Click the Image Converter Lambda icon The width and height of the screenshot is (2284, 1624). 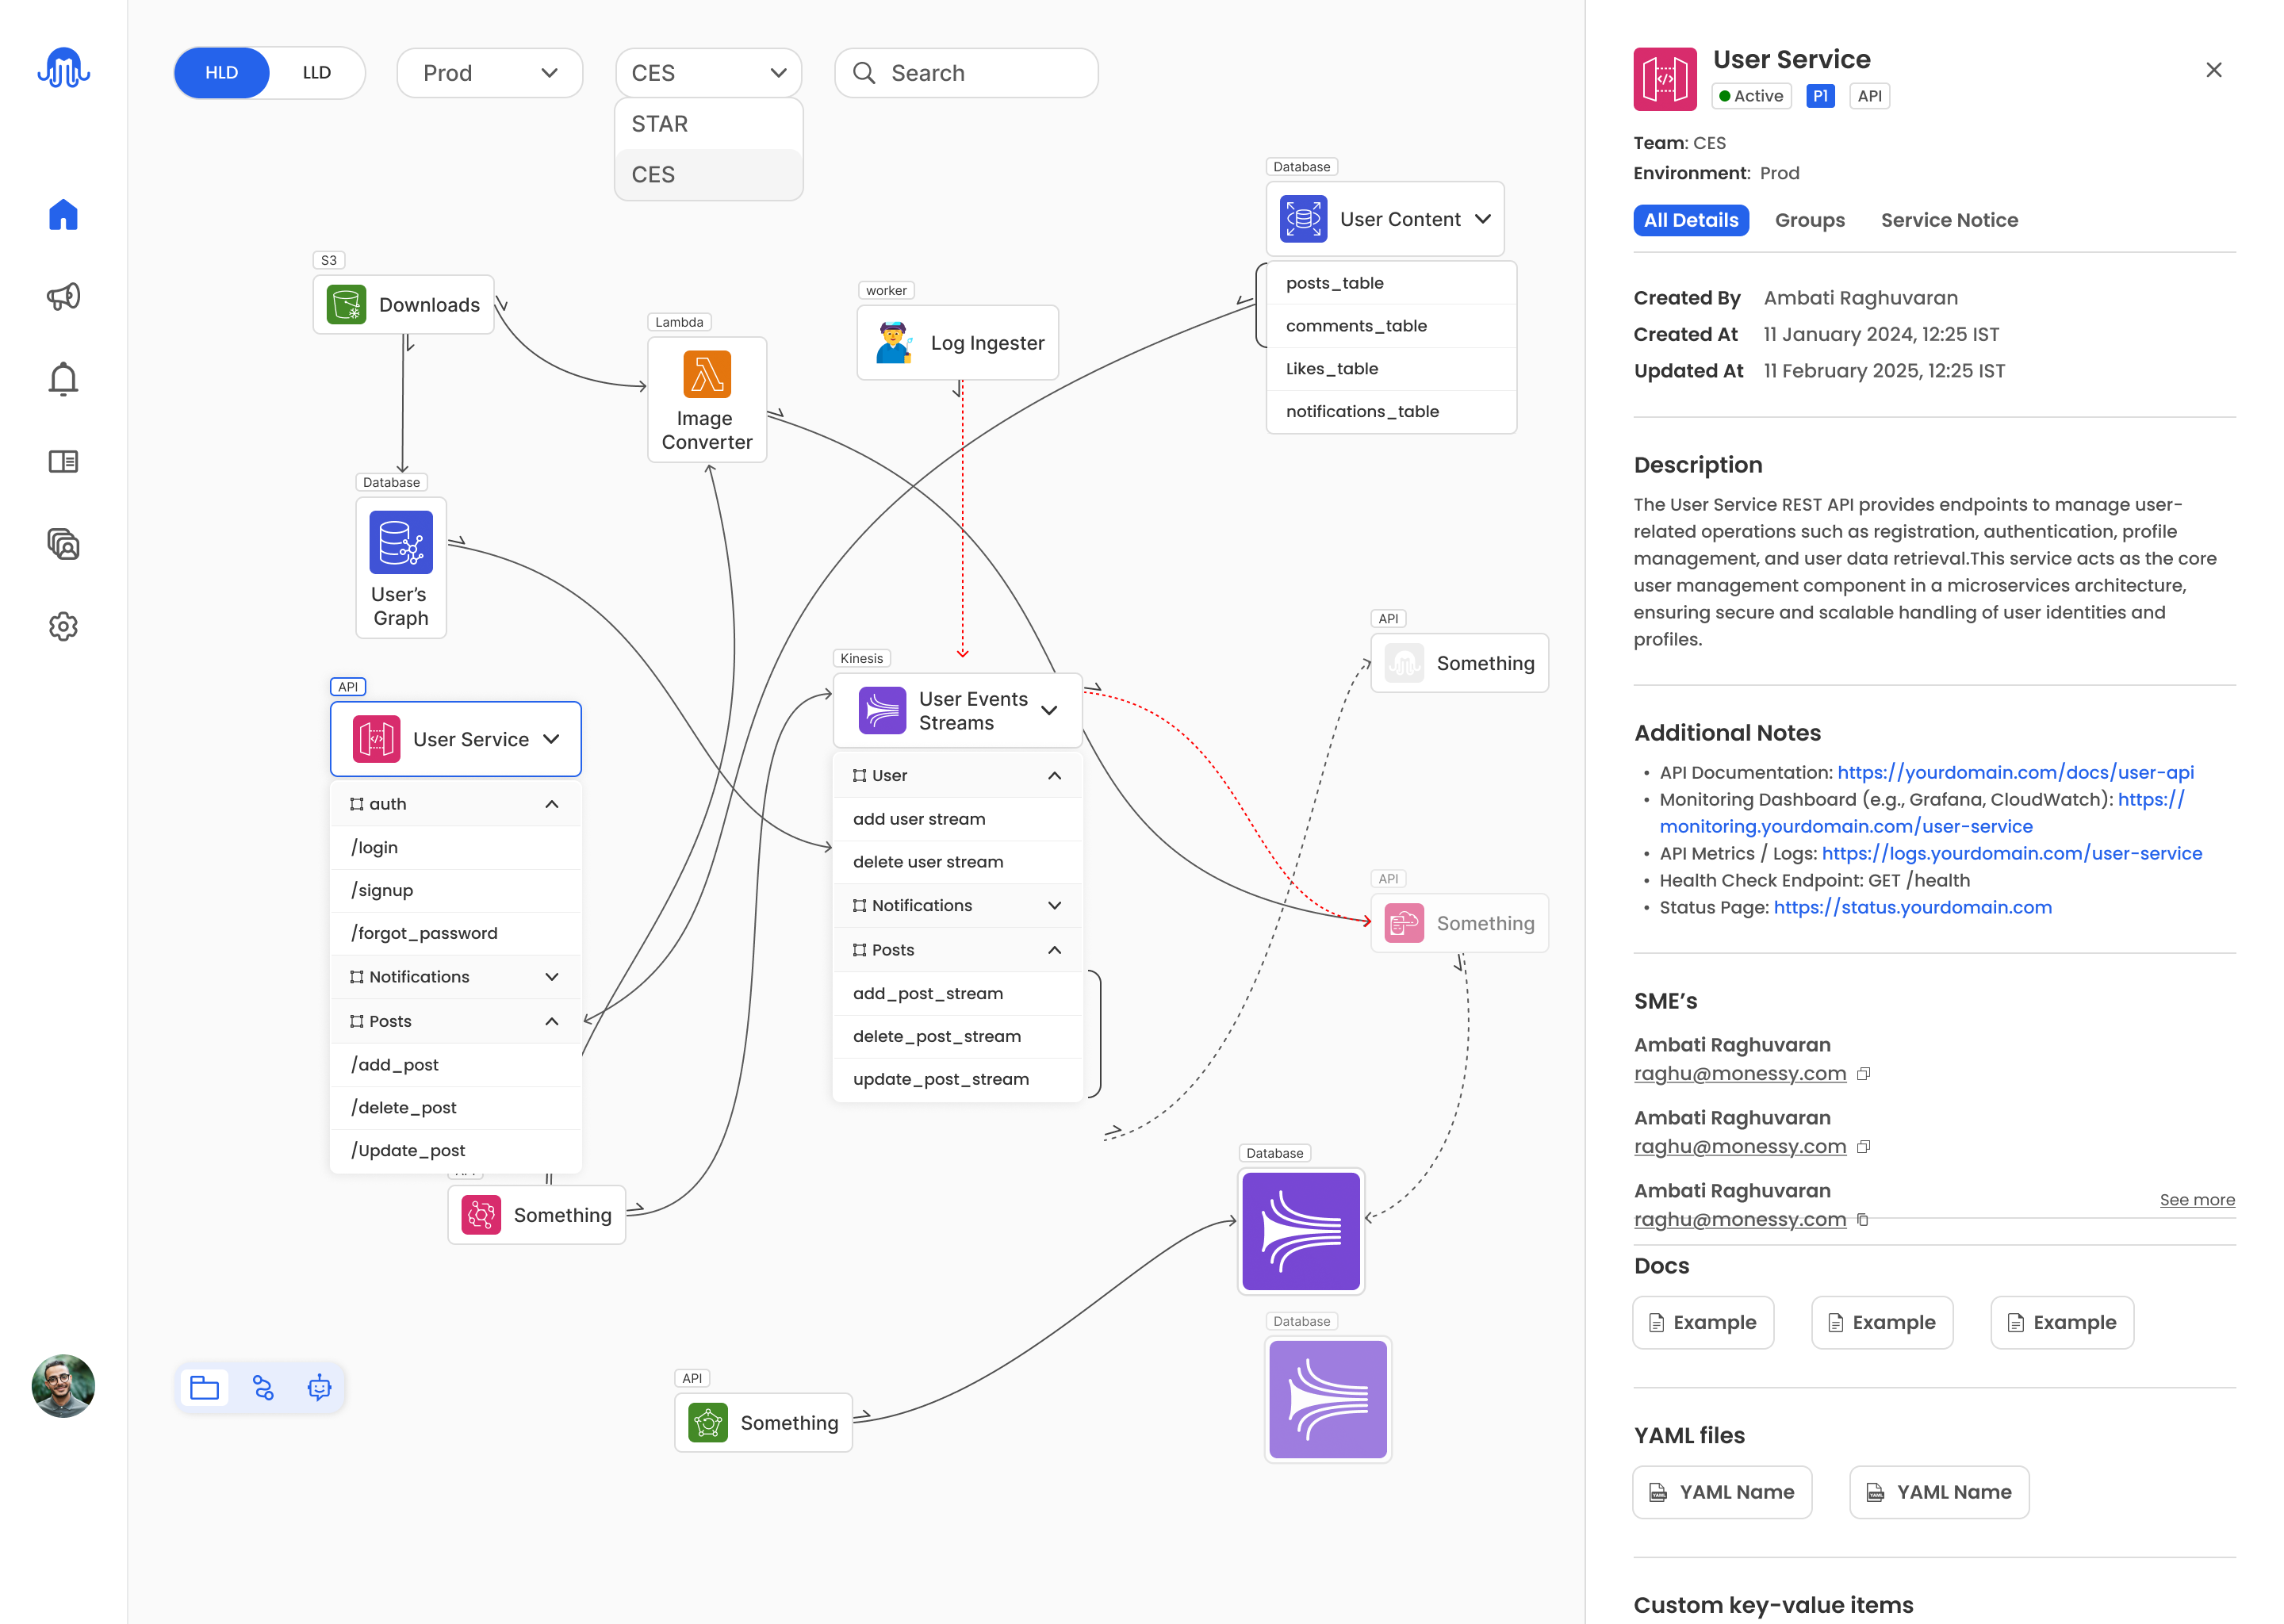(x=706, y=375)
